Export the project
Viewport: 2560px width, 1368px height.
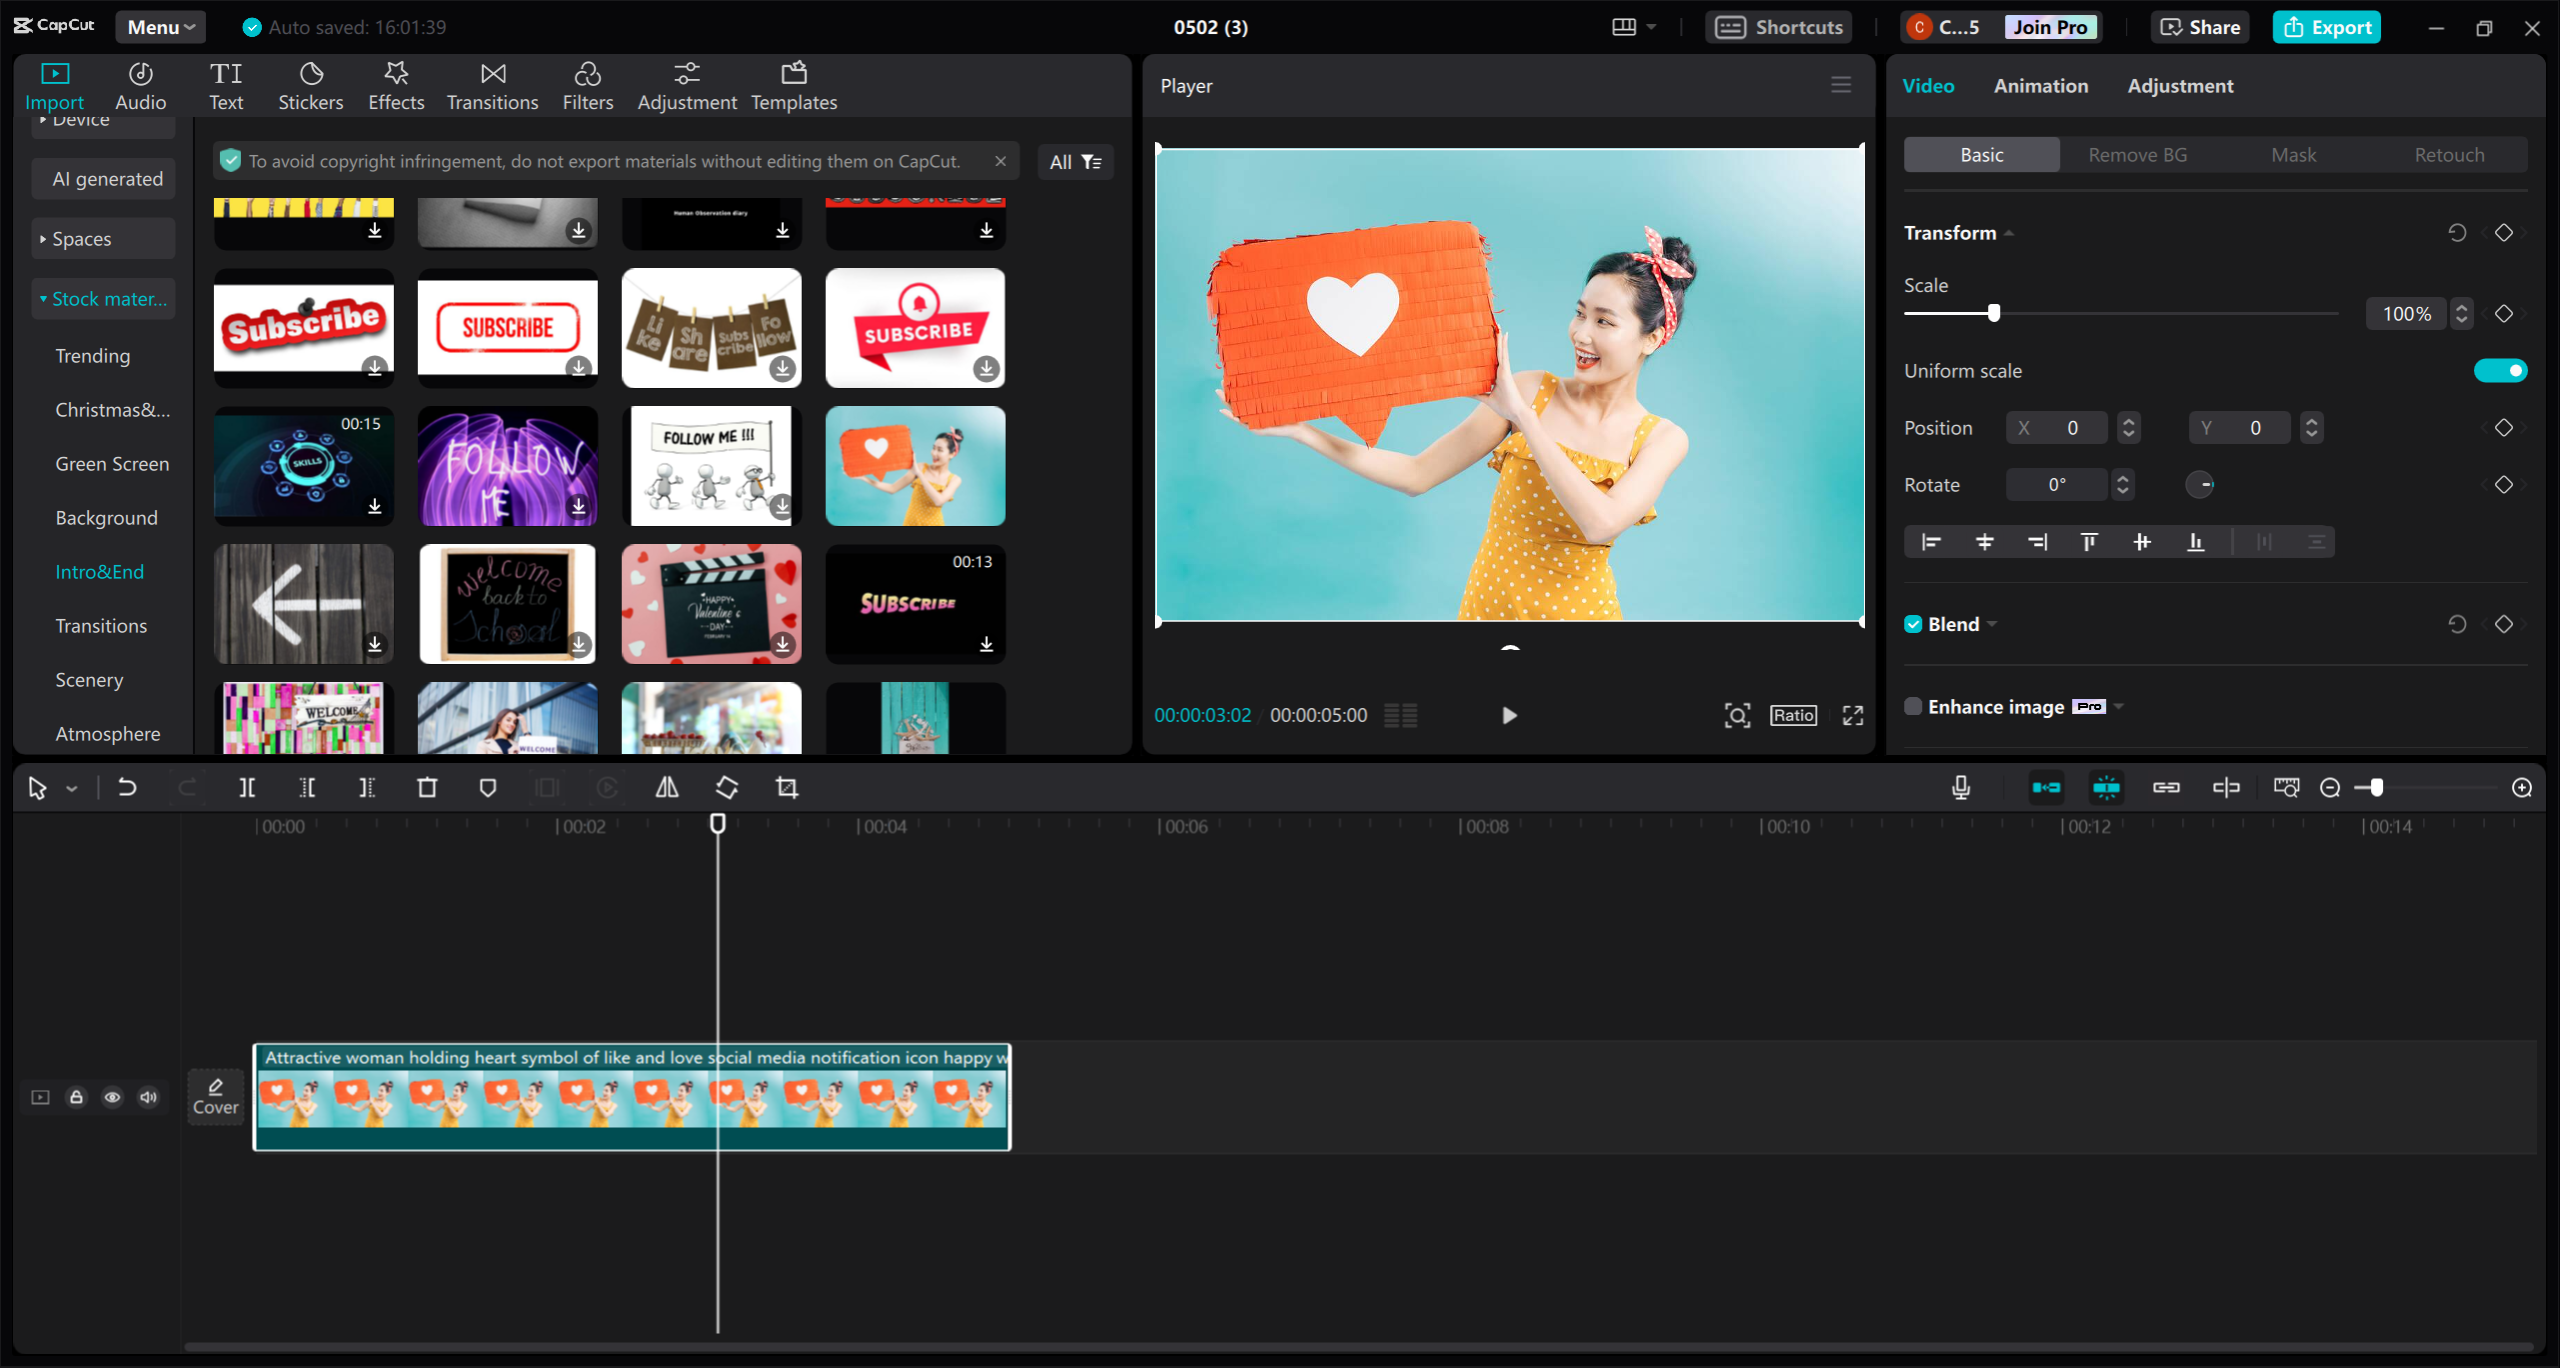tap(2327, 27)
